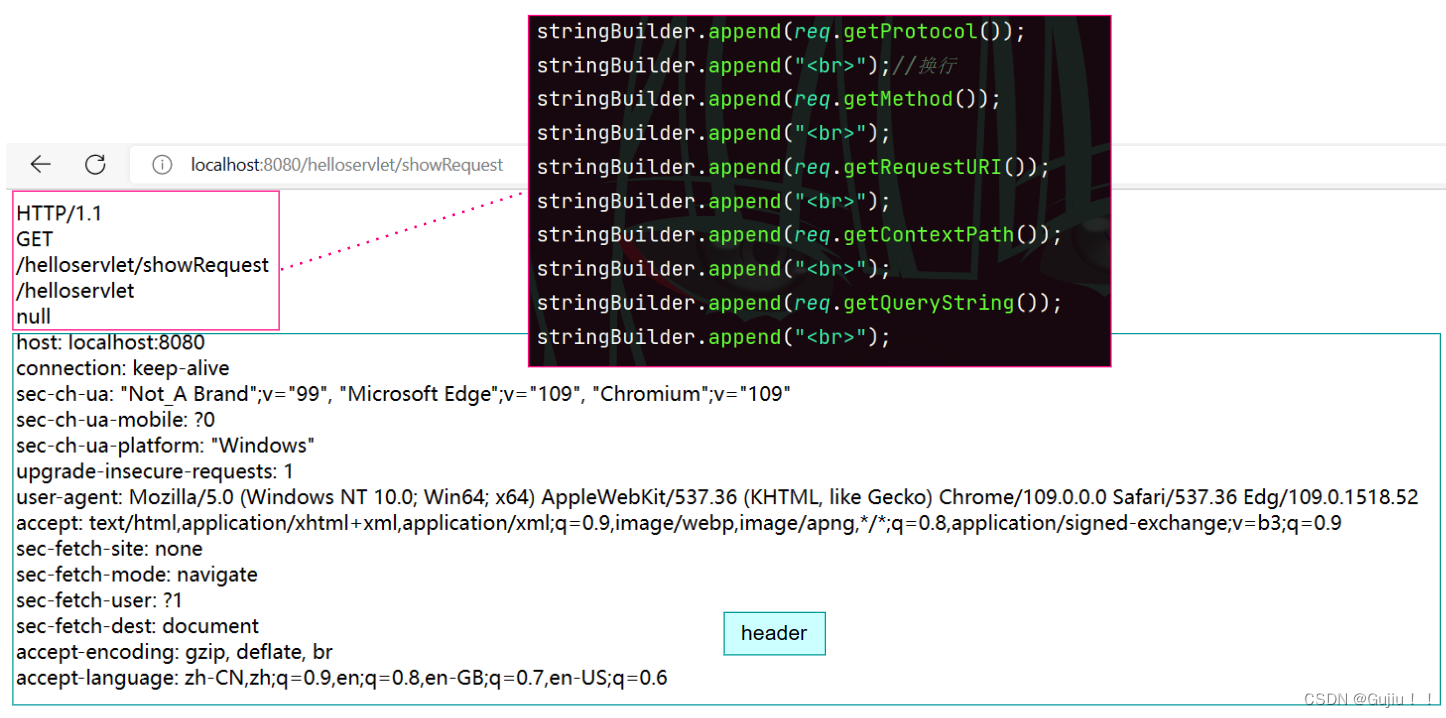Image resolution: width=1446 pixels, height=718 pixels.
Task: Click the req.getQueryString() code line
Action: 799,303
